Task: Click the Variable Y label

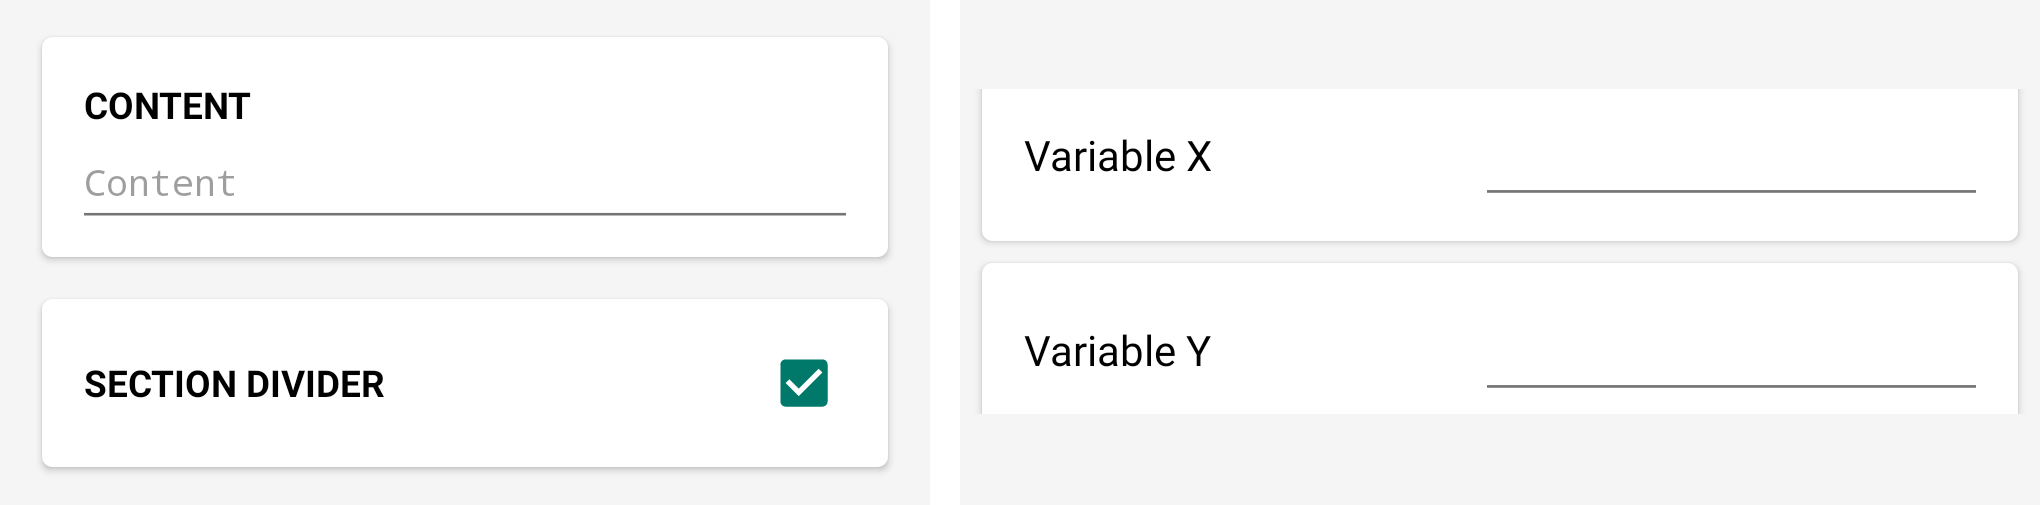Action: pos(1117,352)
